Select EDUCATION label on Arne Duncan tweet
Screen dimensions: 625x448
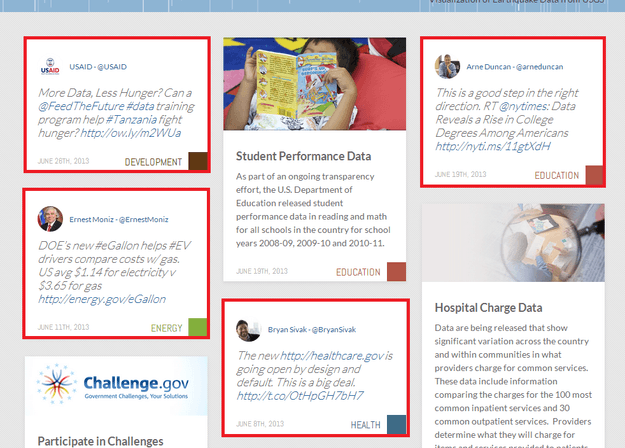(556, 175)
